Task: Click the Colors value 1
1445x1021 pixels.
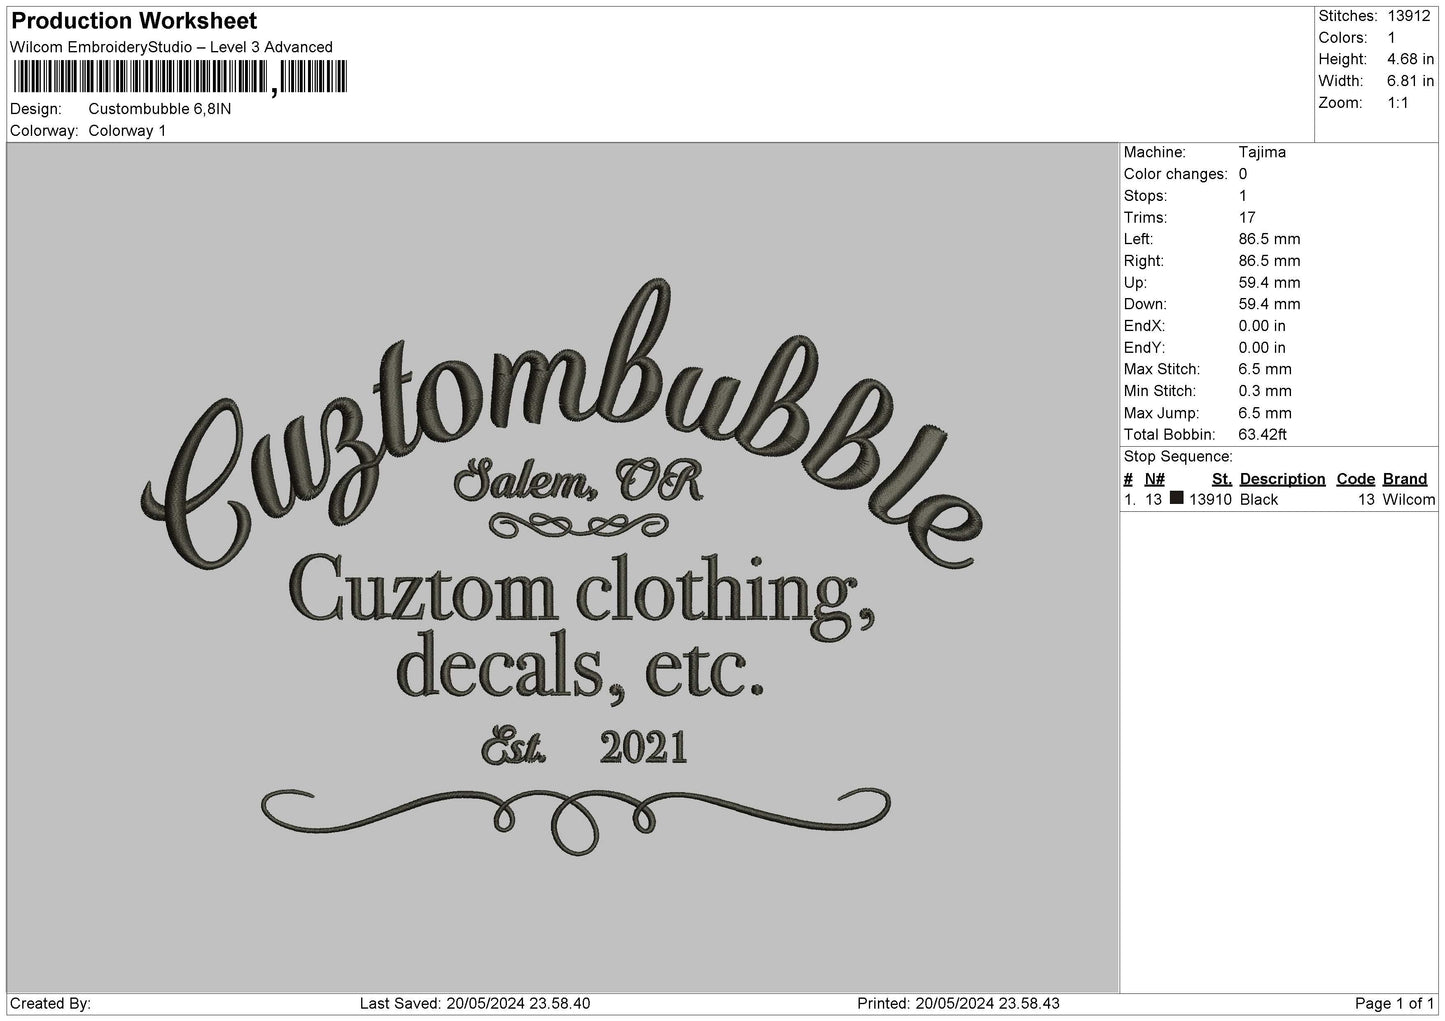Action: click(x=1392, y=38)
